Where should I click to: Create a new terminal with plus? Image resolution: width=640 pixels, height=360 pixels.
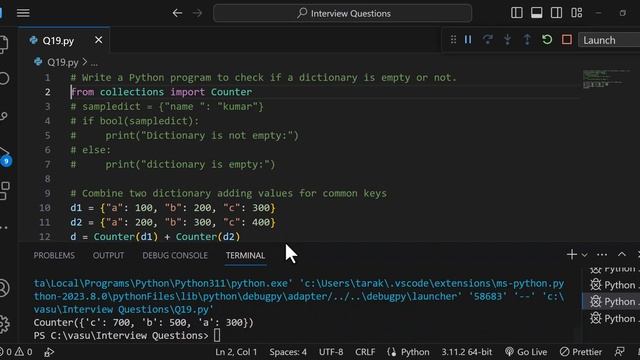pyautogui.click(x=571, y=255)
